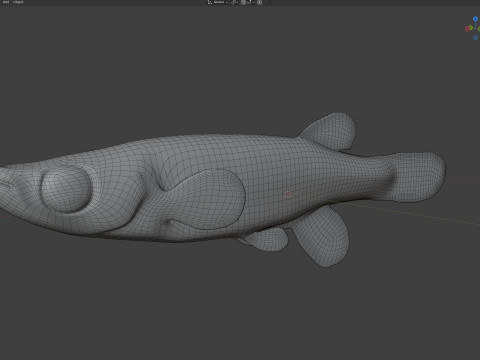This screenshot has height=360, width=480.
Task: Click the 3D cursor on the fish body
Action: [288, 194]
